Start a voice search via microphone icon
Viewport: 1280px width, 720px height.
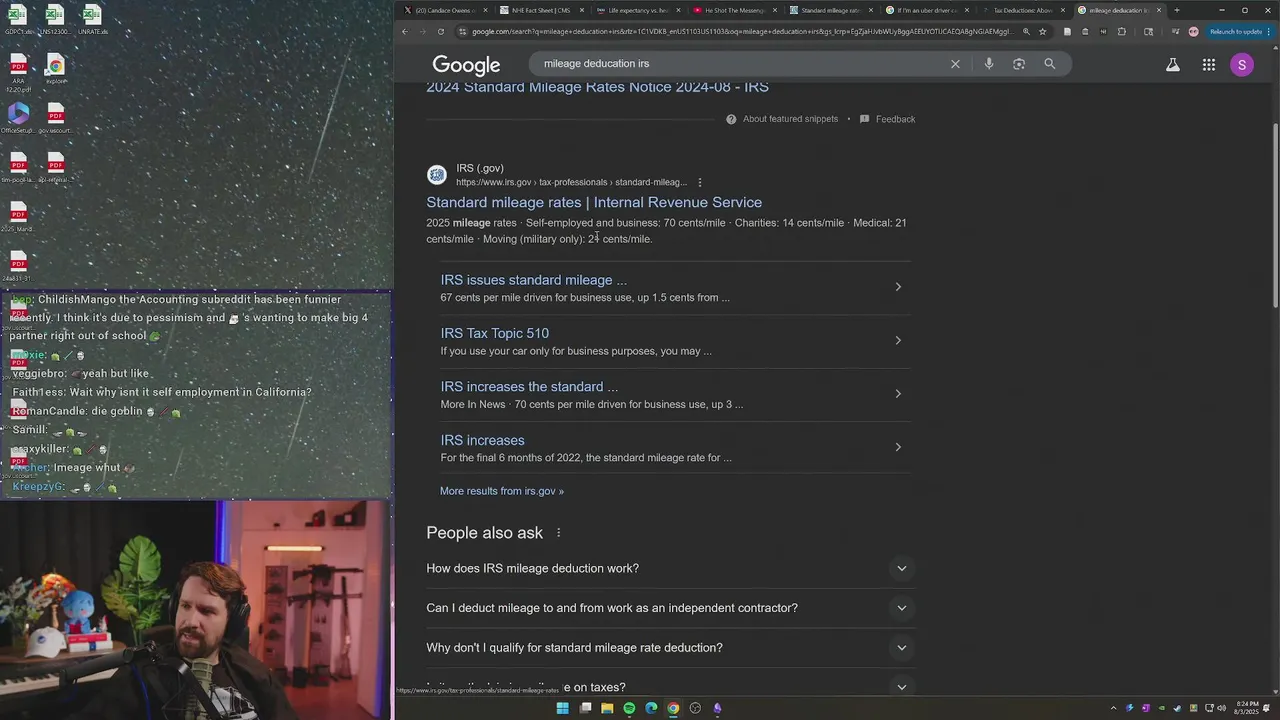989,64
